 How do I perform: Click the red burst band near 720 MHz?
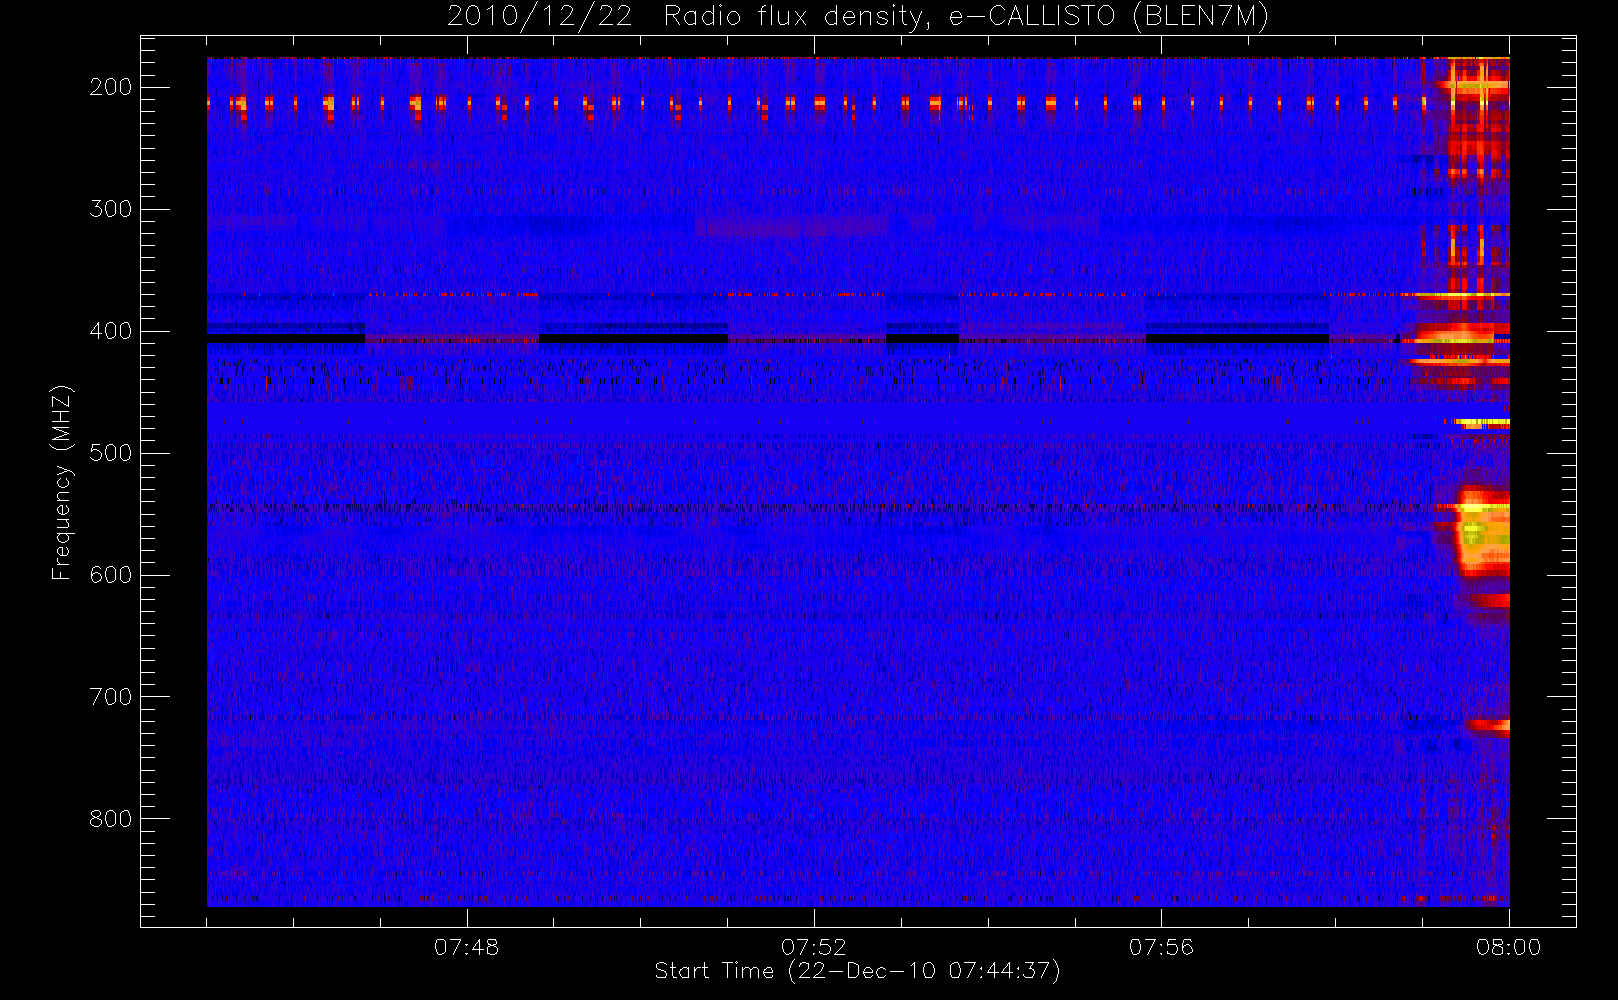pyautogui.click(x=1488, y=725)
